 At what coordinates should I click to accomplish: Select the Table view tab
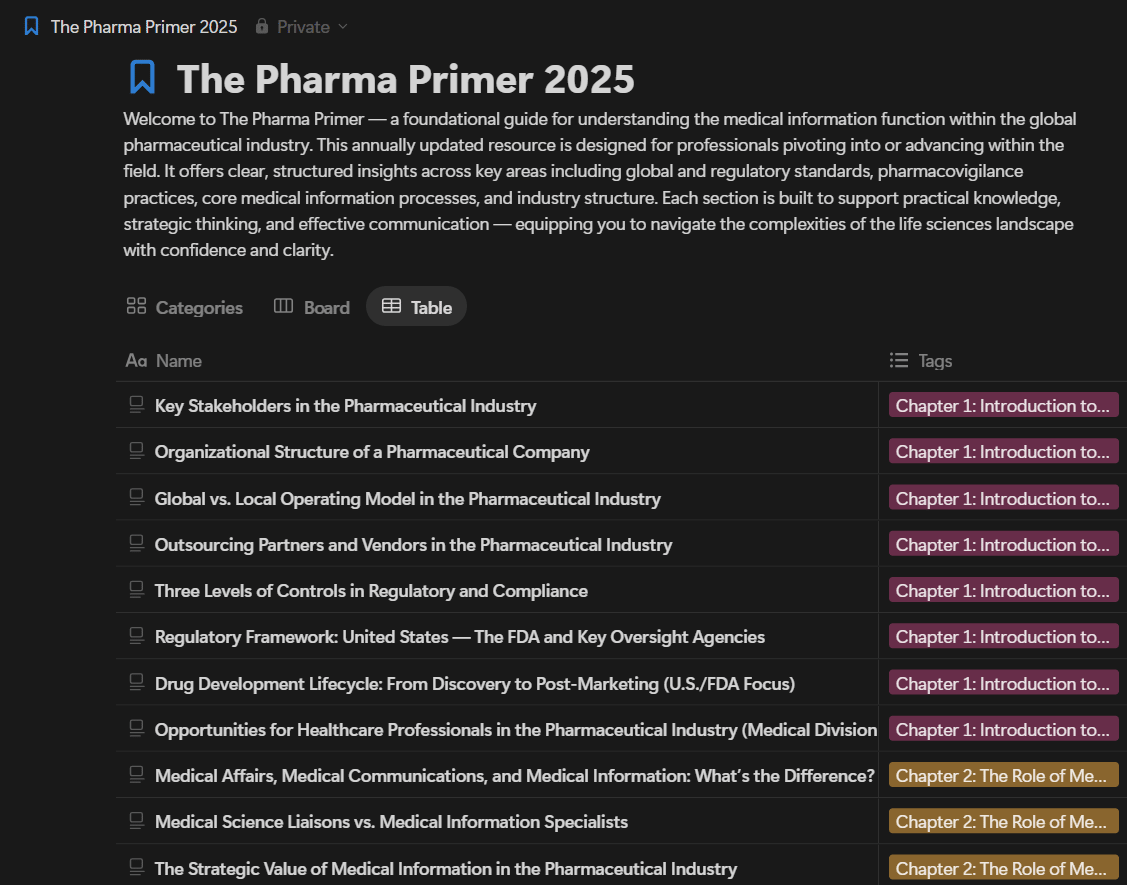pyautogui.click(x=417, y=308)
